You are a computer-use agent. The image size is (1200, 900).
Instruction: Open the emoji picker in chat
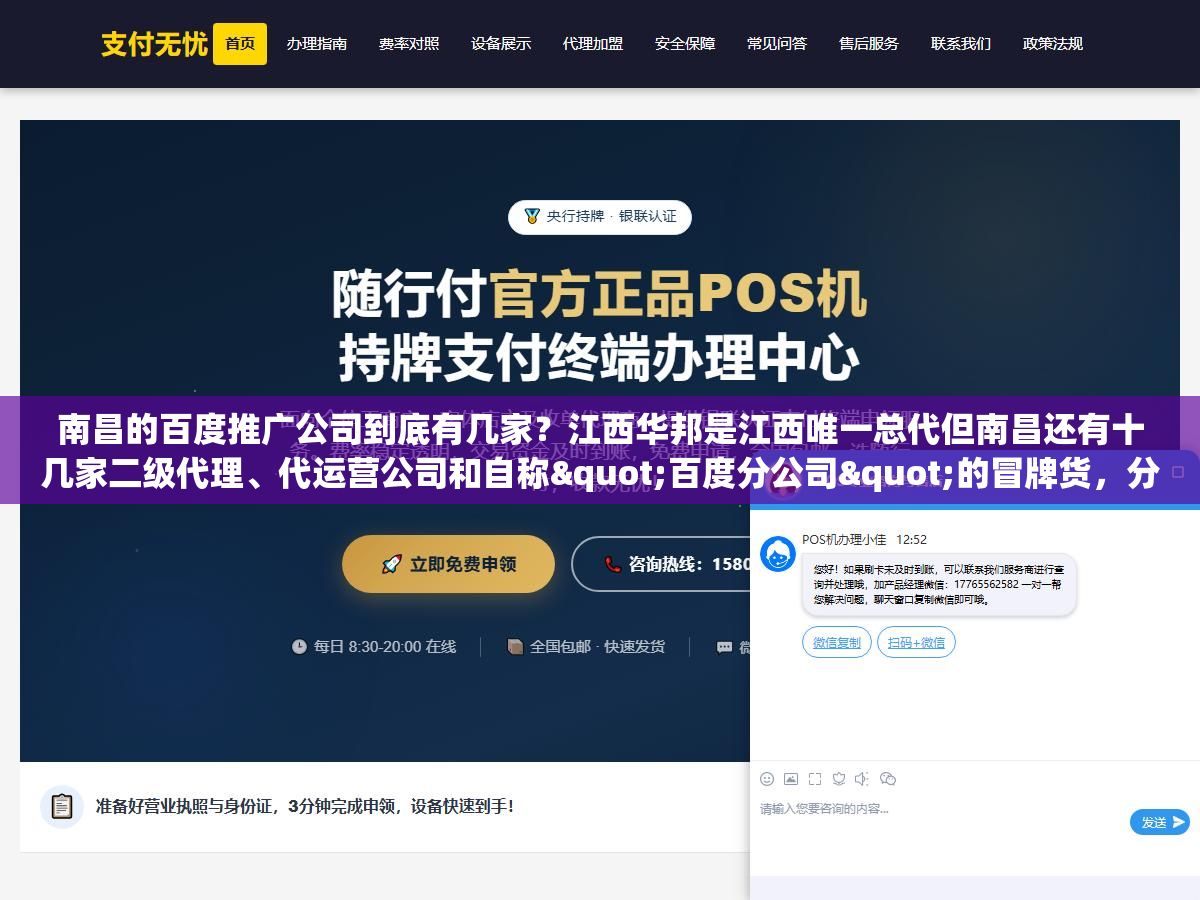767,779
